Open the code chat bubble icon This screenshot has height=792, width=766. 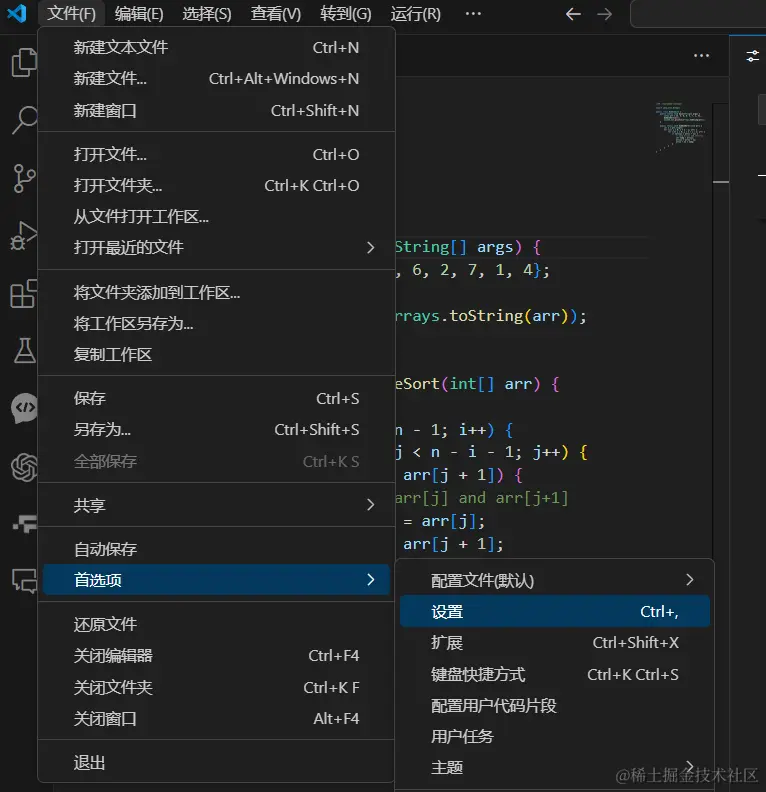tap(24, 408)
